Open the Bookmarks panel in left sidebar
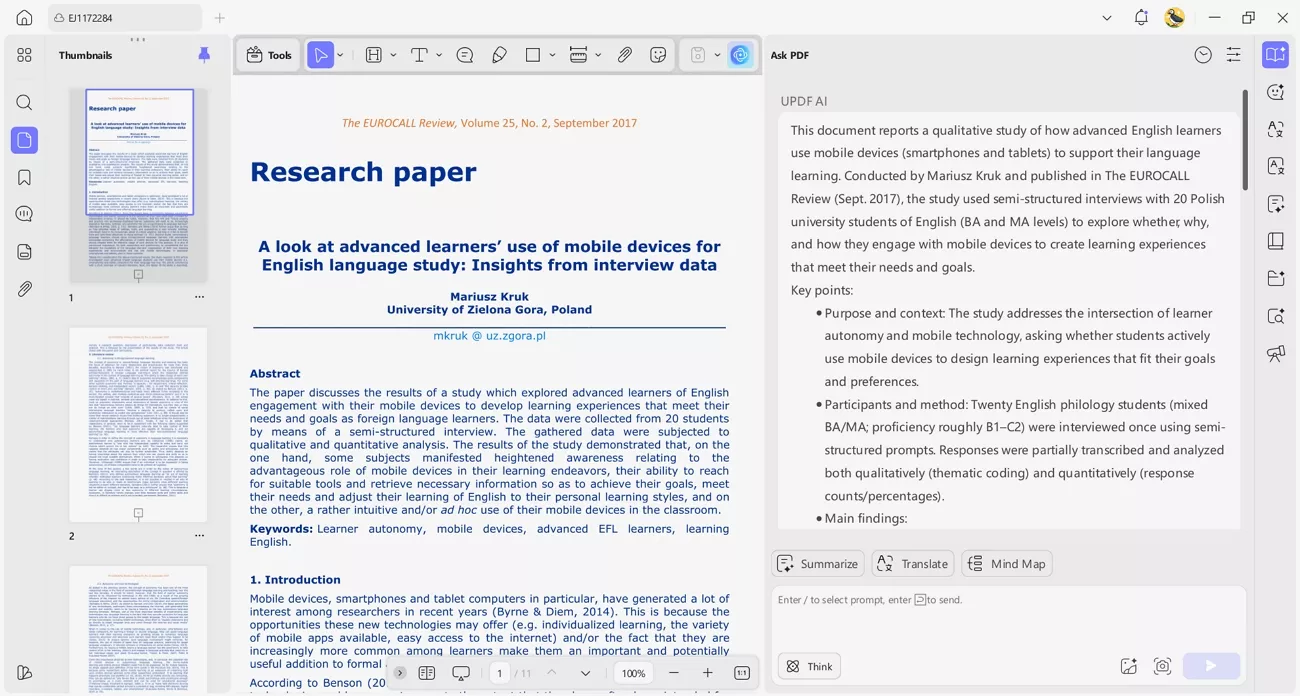The height and width of the screenshot is (696, 1300). click(x=24, y=177)
